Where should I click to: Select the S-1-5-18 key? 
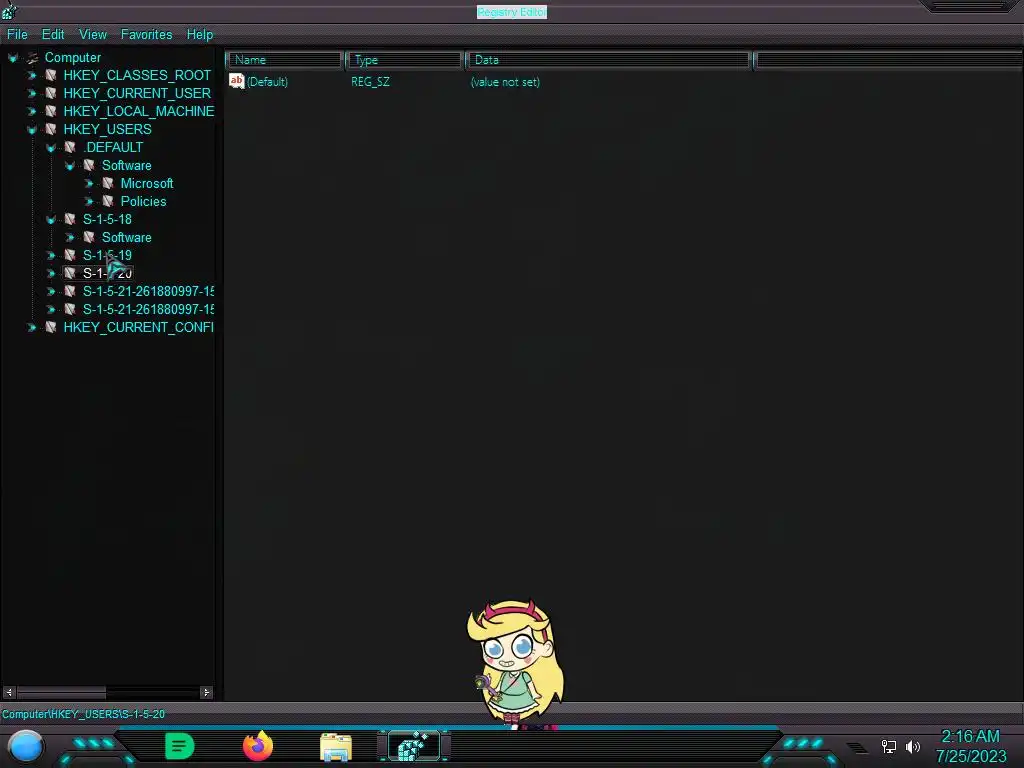[107, 219]
